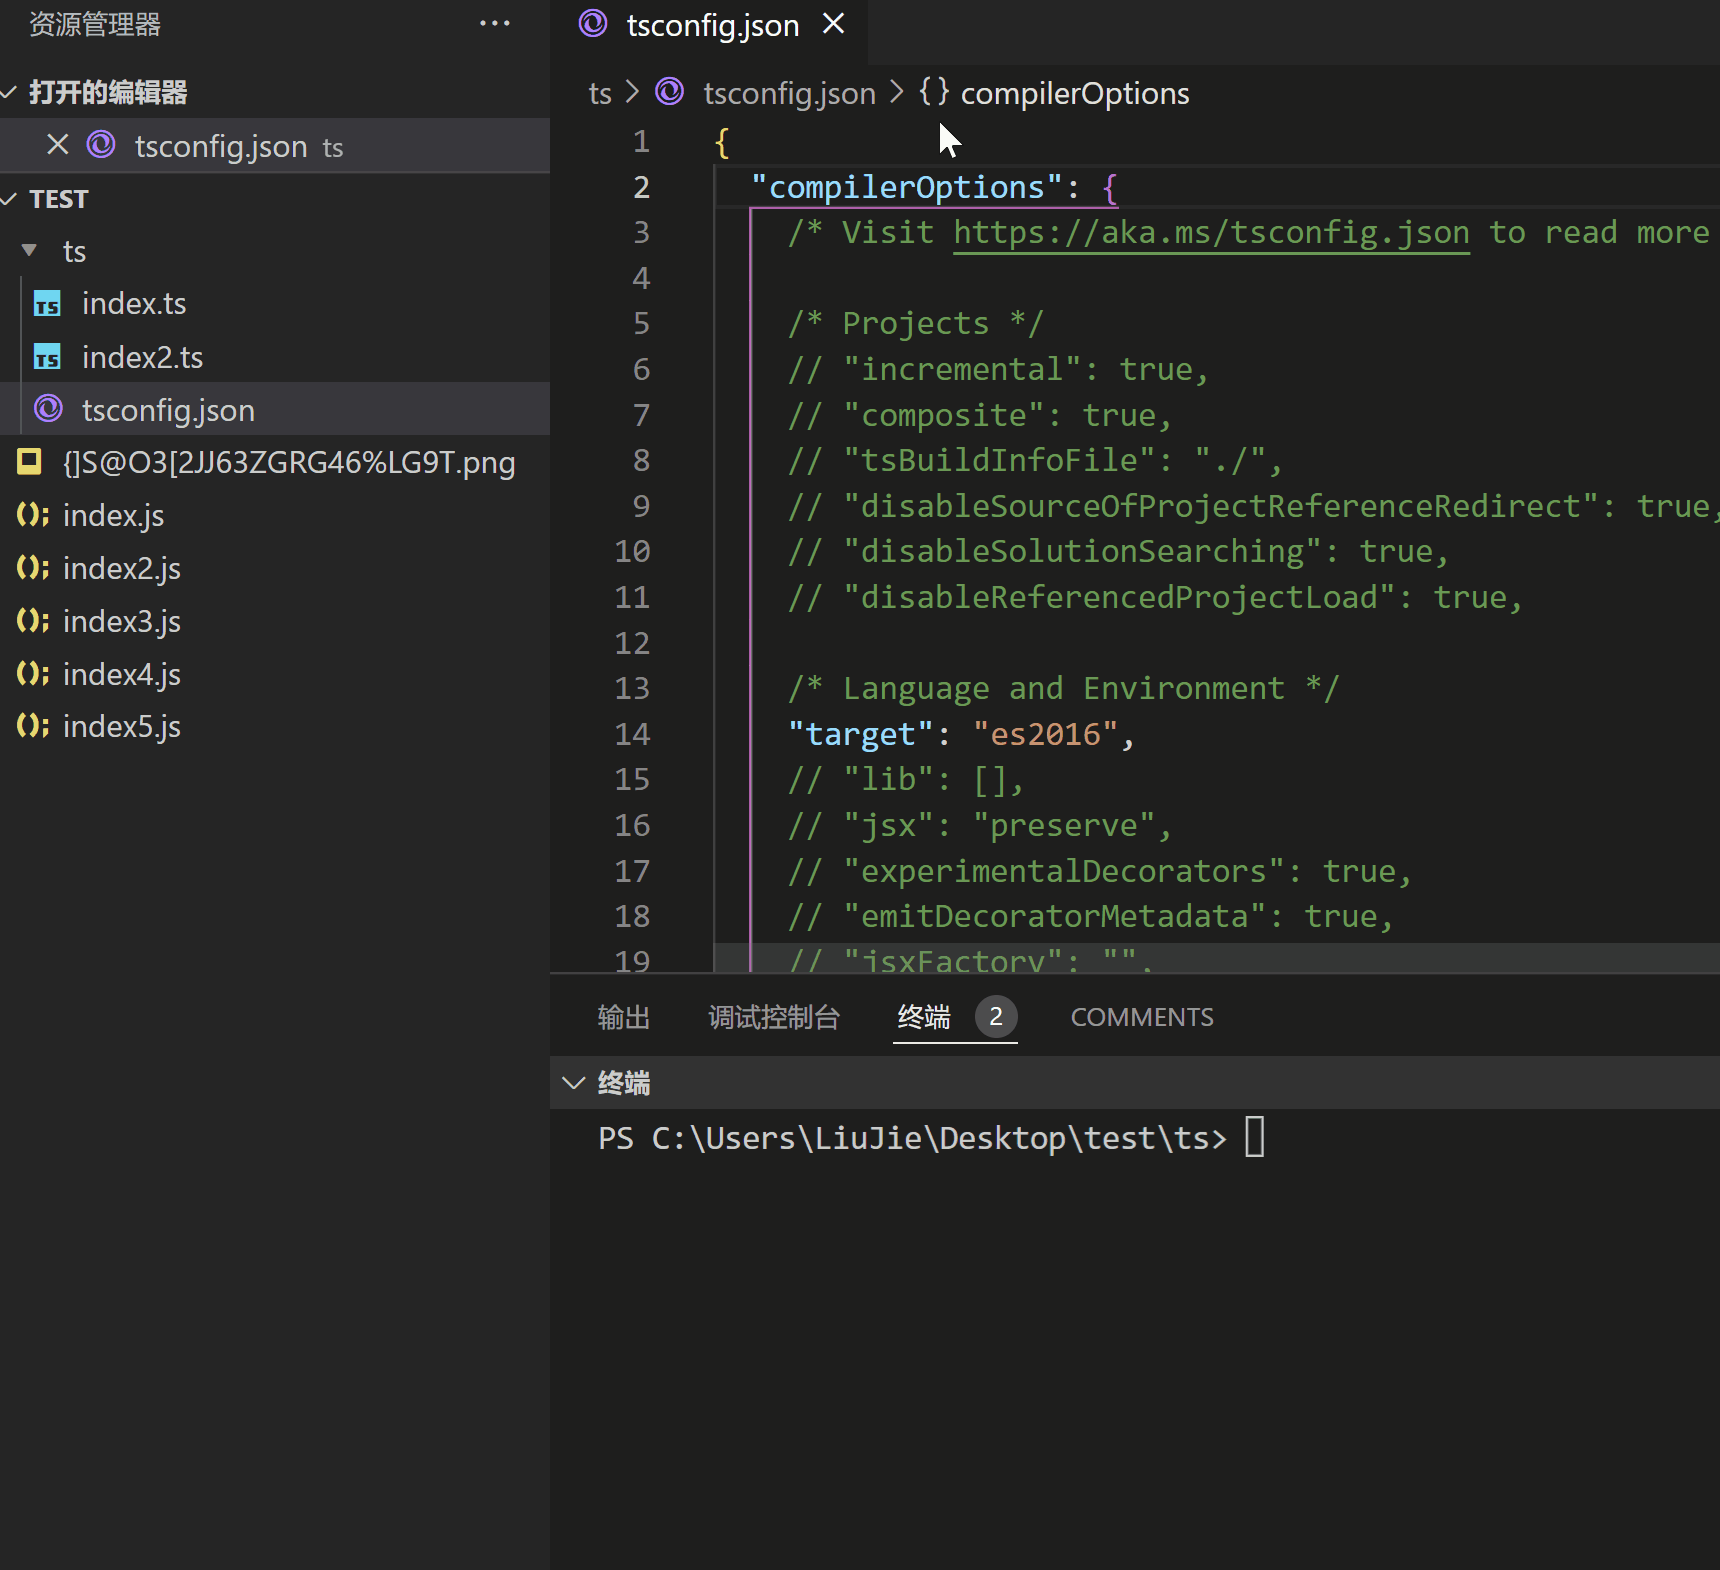Click the JavaScript icon beside index5.js

(x=32, y=726)
